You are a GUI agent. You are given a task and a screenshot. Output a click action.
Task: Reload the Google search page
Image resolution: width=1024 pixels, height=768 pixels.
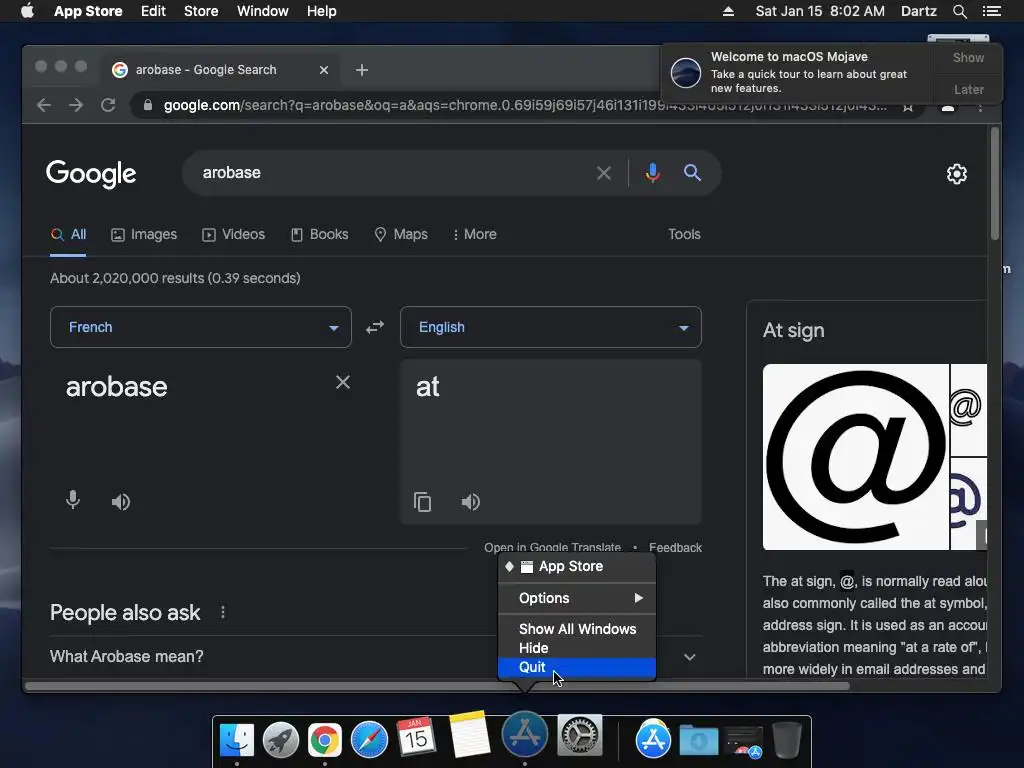coord(108,105)
